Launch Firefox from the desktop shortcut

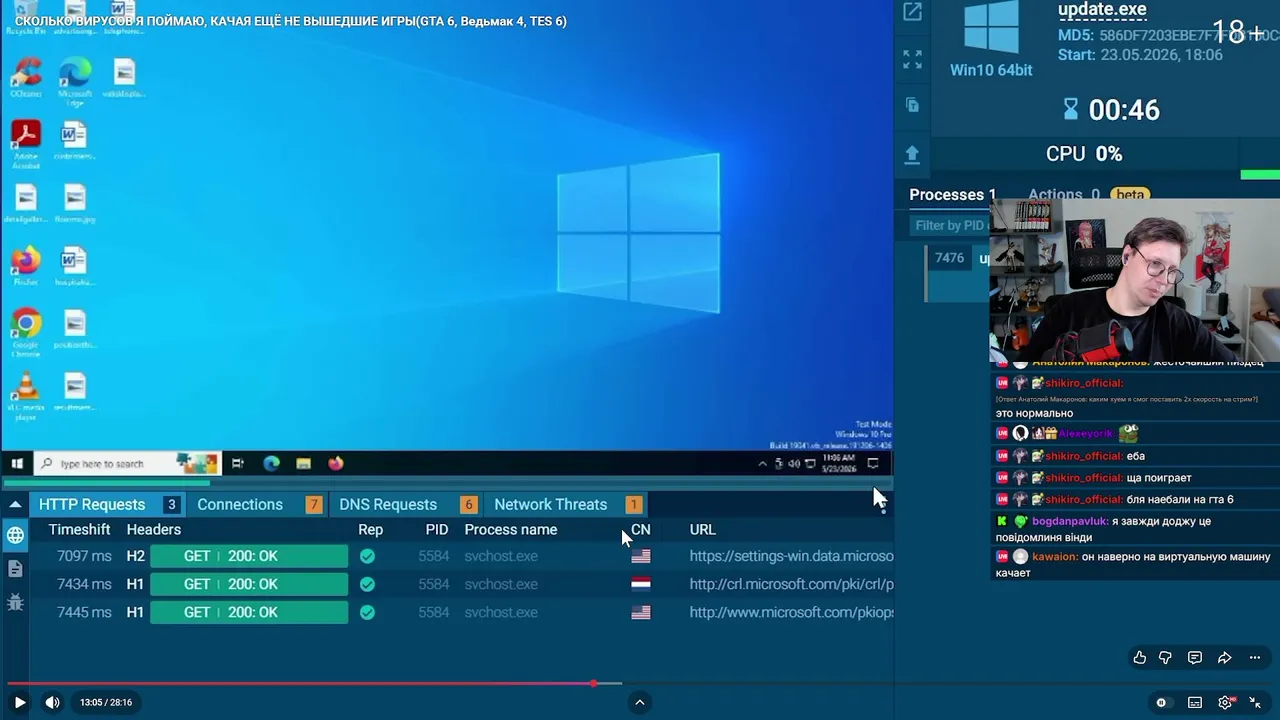pyautogui.click(x=26, y=267)
